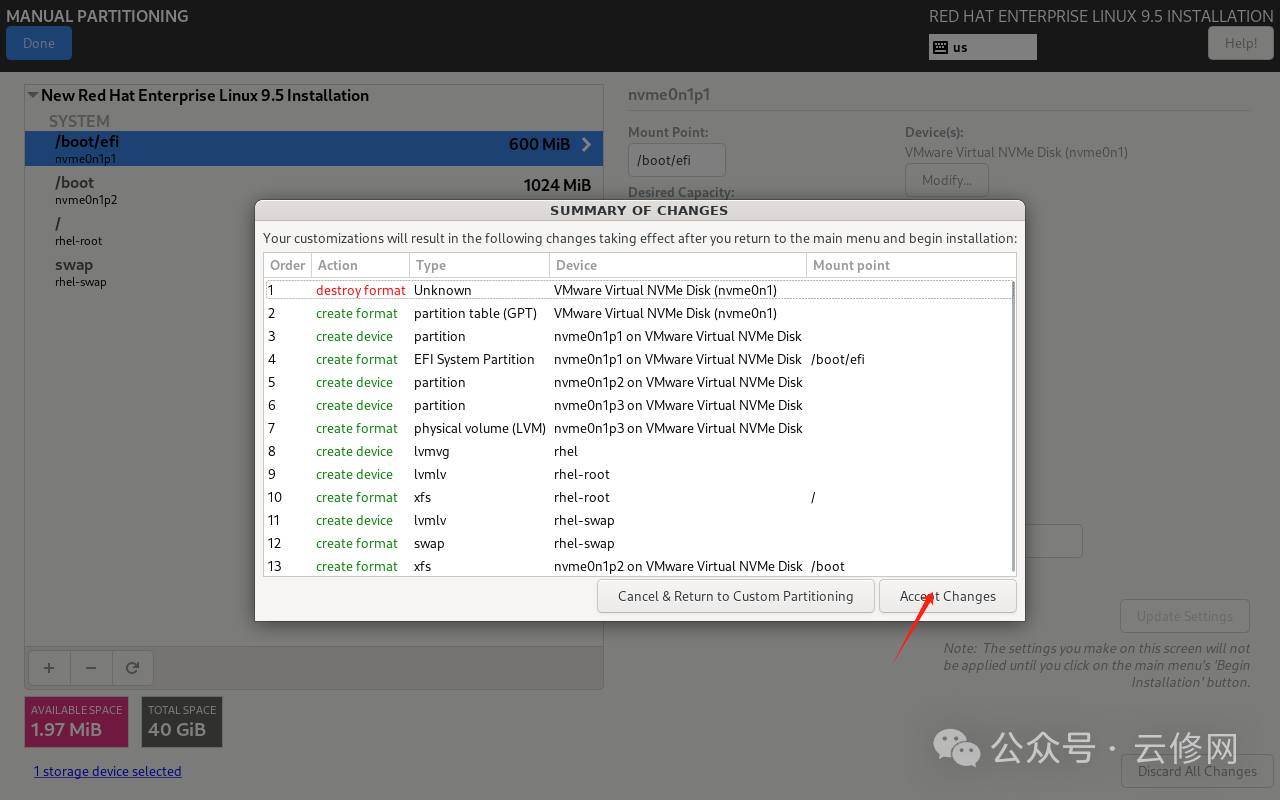Viewport: 1280px width, 800px height.
Task: Click the Accept Changes button
Action: [947, 596]
